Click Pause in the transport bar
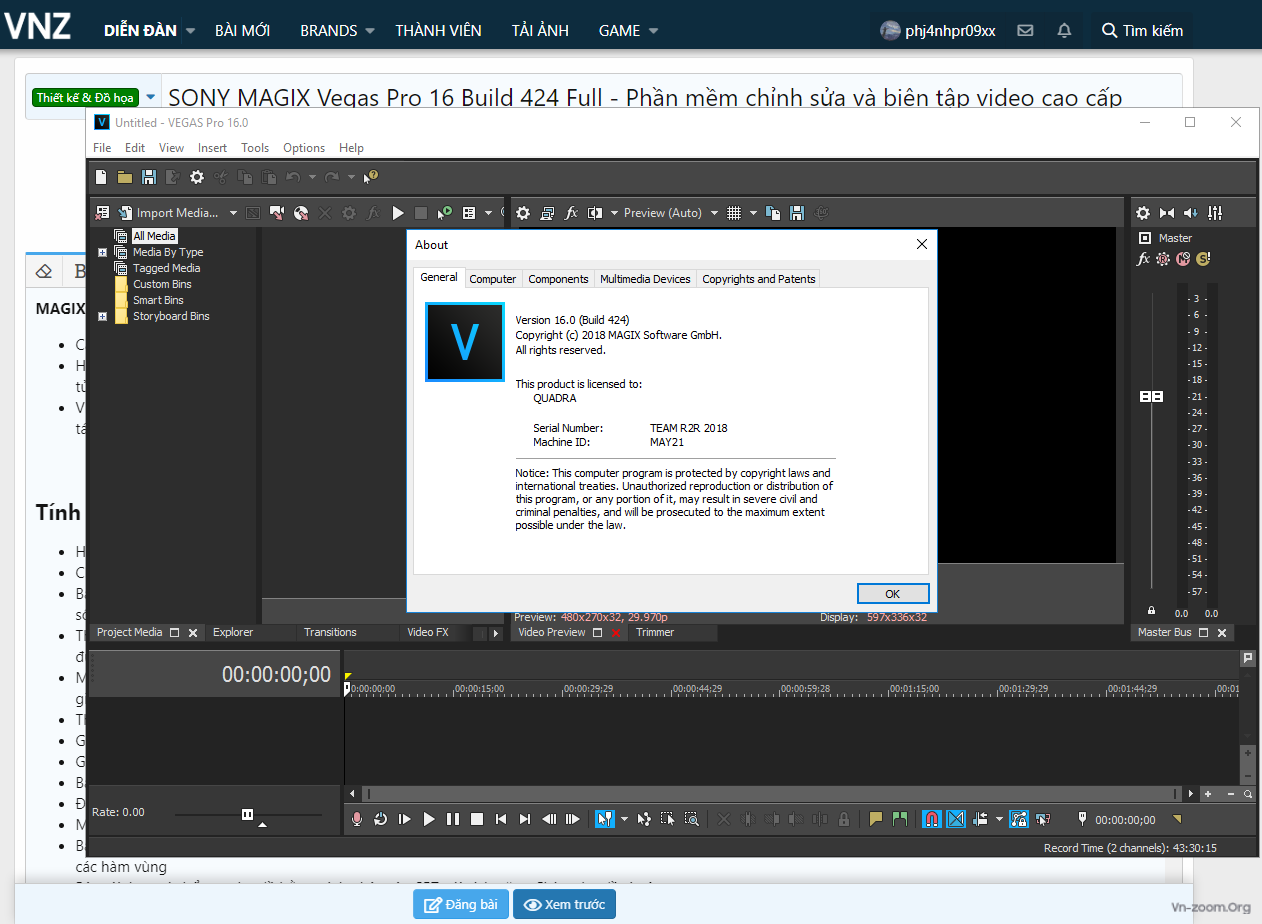 pos(453,819)
